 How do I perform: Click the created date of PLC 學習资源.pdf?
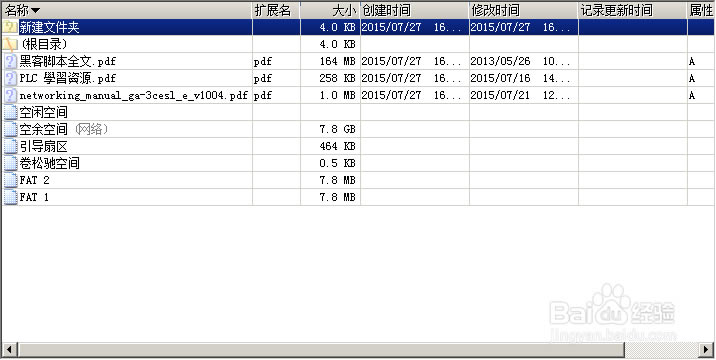[411, 78]
